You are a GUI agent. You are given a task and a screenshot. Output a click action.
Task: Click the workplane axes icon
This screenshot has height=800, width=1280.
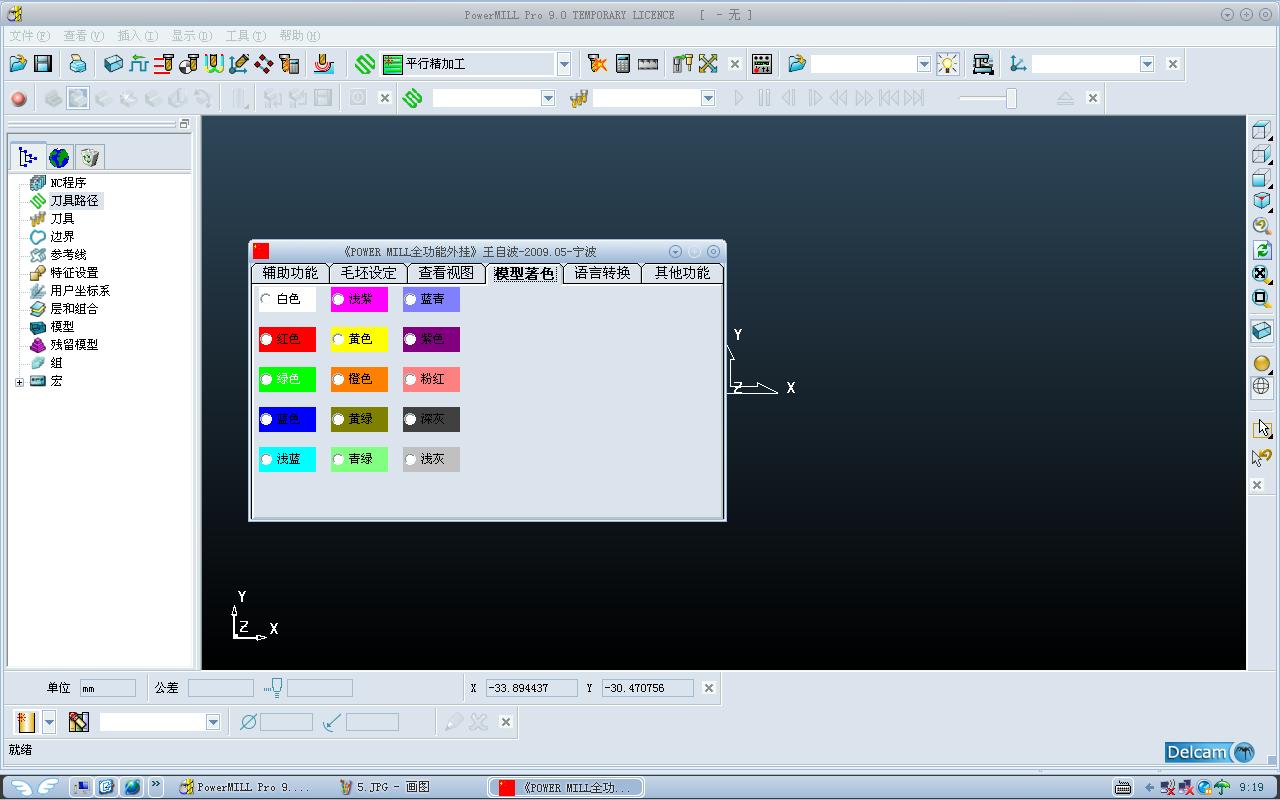[x=1018, y=64]
